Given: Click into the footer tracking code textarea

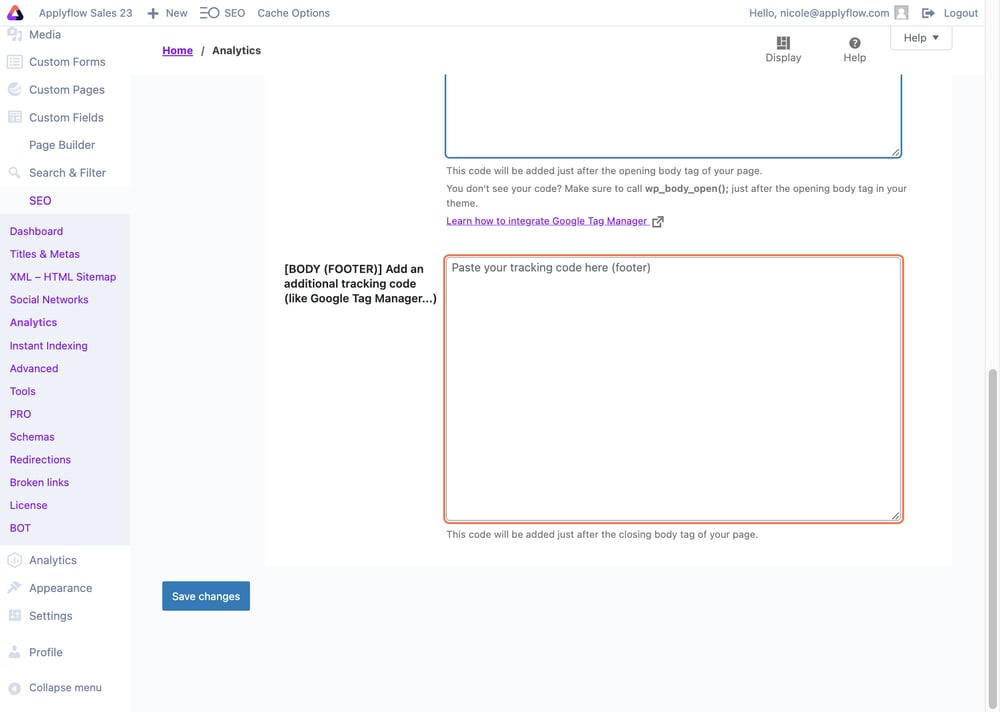Looking at the screenshot, I should point(673,389).
